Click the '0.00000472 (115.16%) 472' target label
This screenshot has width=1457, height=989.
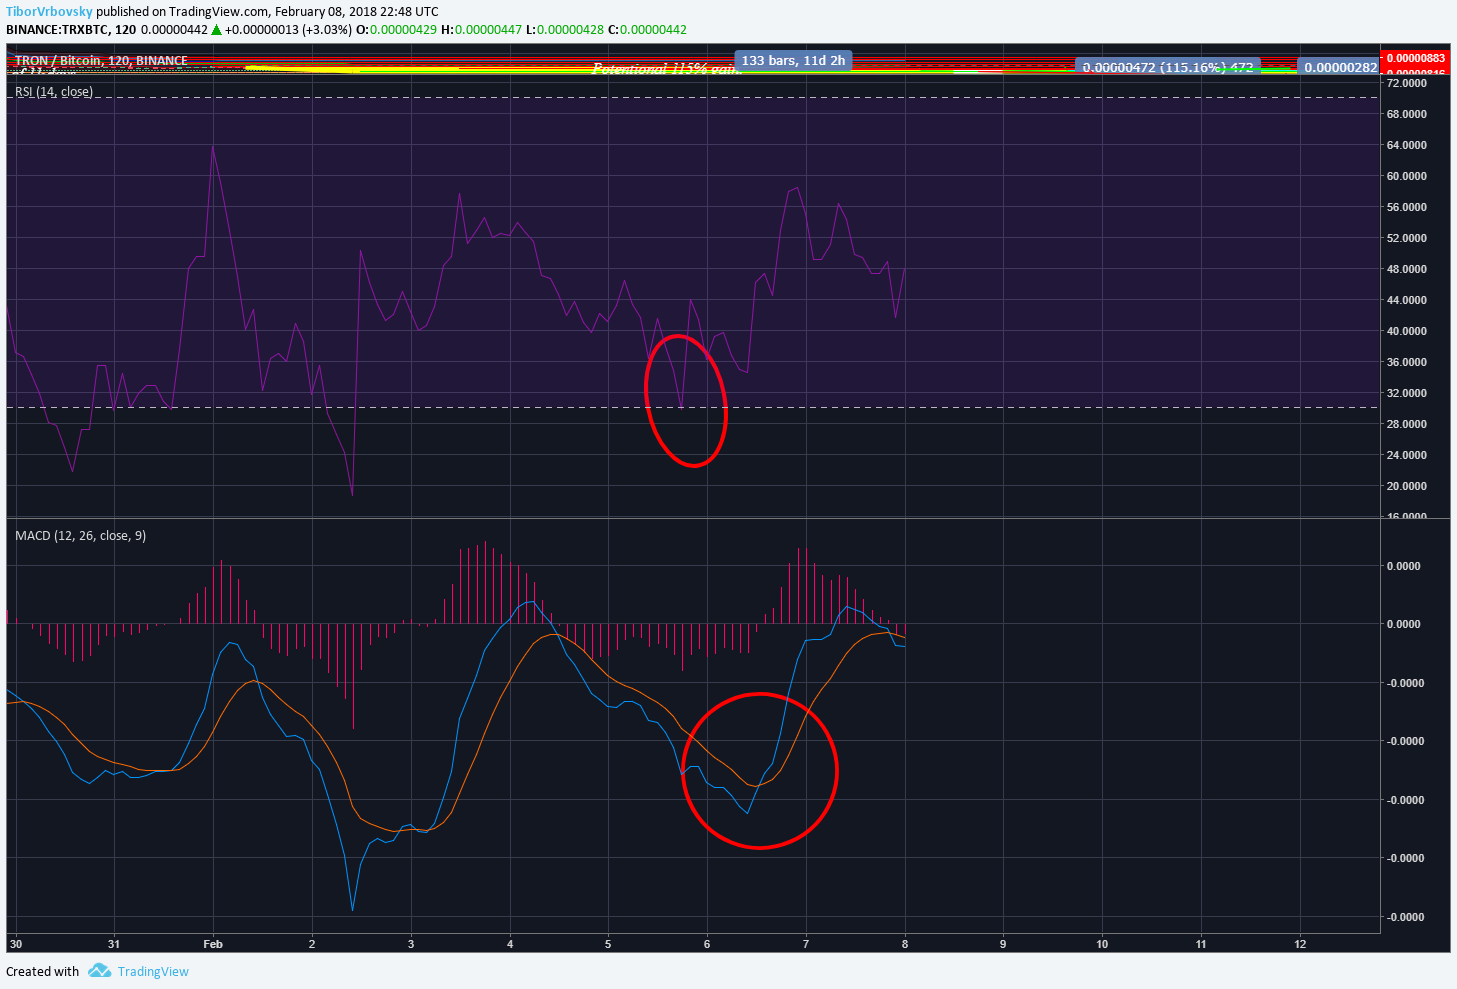pos(1168,67)
